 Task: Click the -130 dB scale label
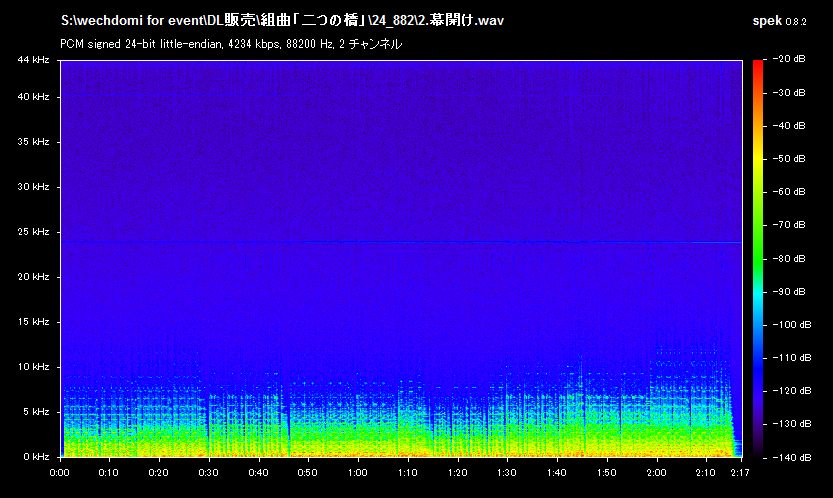pyautogui.click(x=791, y=424)
